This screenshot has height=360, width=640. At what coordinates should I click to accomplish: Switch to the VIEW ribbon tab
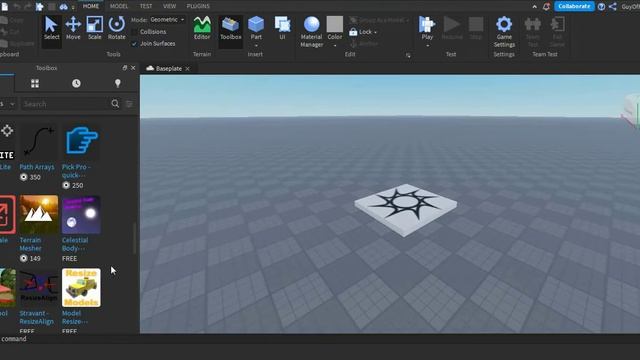169,6
